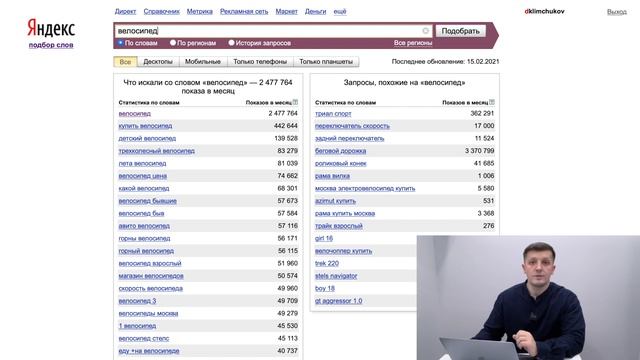This screenshot has width=640, height=360.
Task: Open the boy 18 similar query
Action: tap(325, 288)
